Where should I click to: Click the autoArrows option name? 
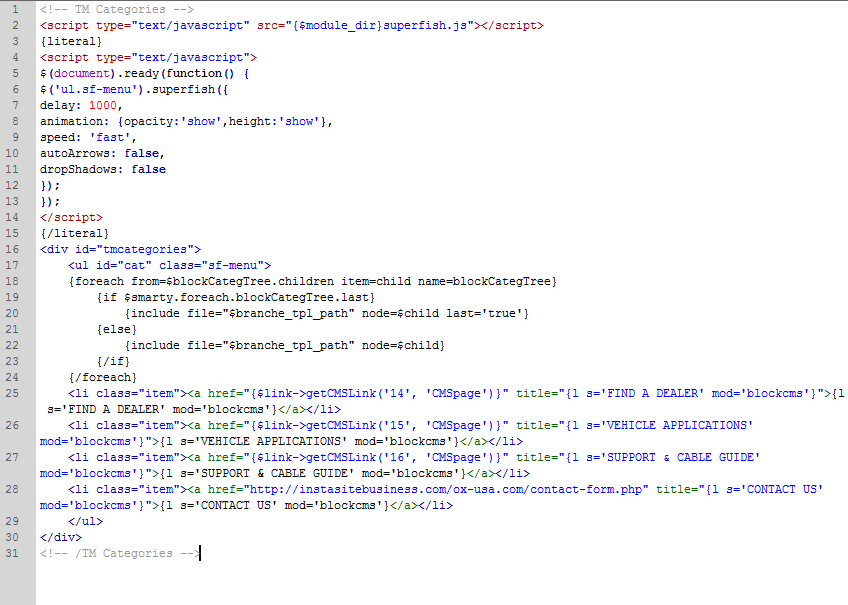pyautogui.click(x=75, y=153)
